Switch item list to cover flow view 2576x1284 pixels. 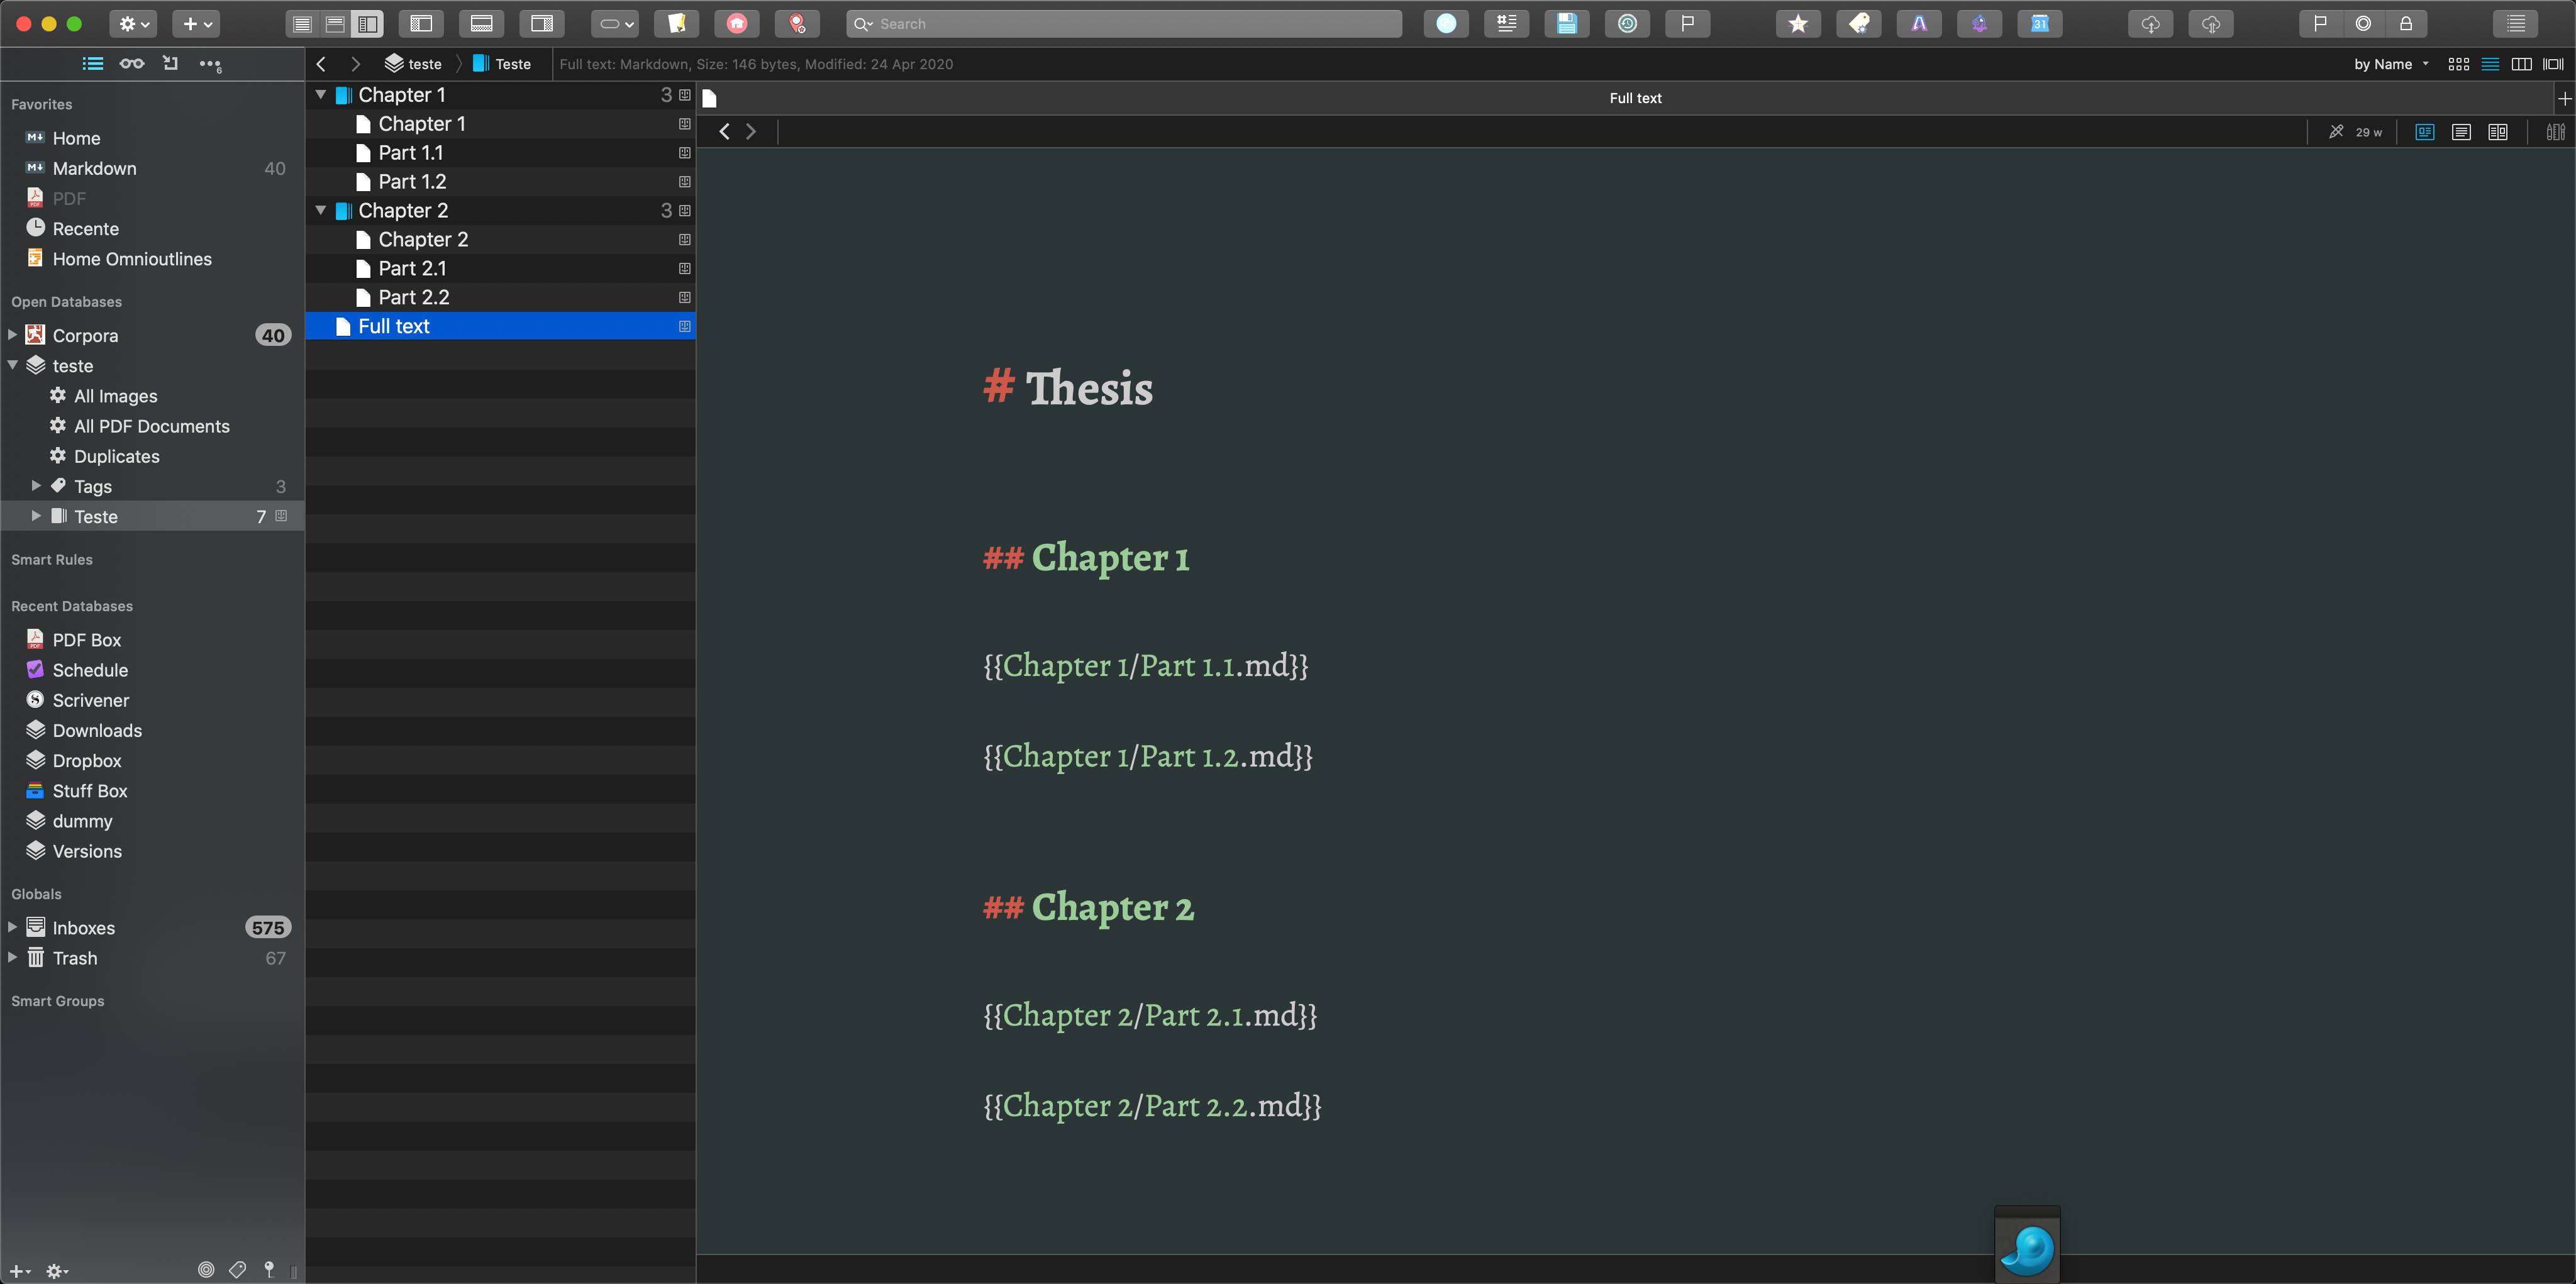[2553, 64]
